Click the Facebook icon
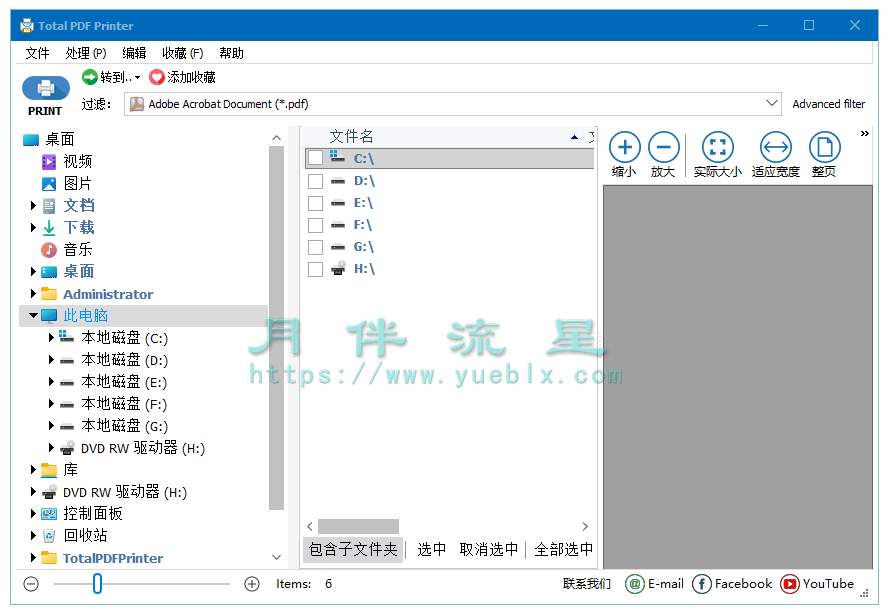888x613 pixels. 702,584
